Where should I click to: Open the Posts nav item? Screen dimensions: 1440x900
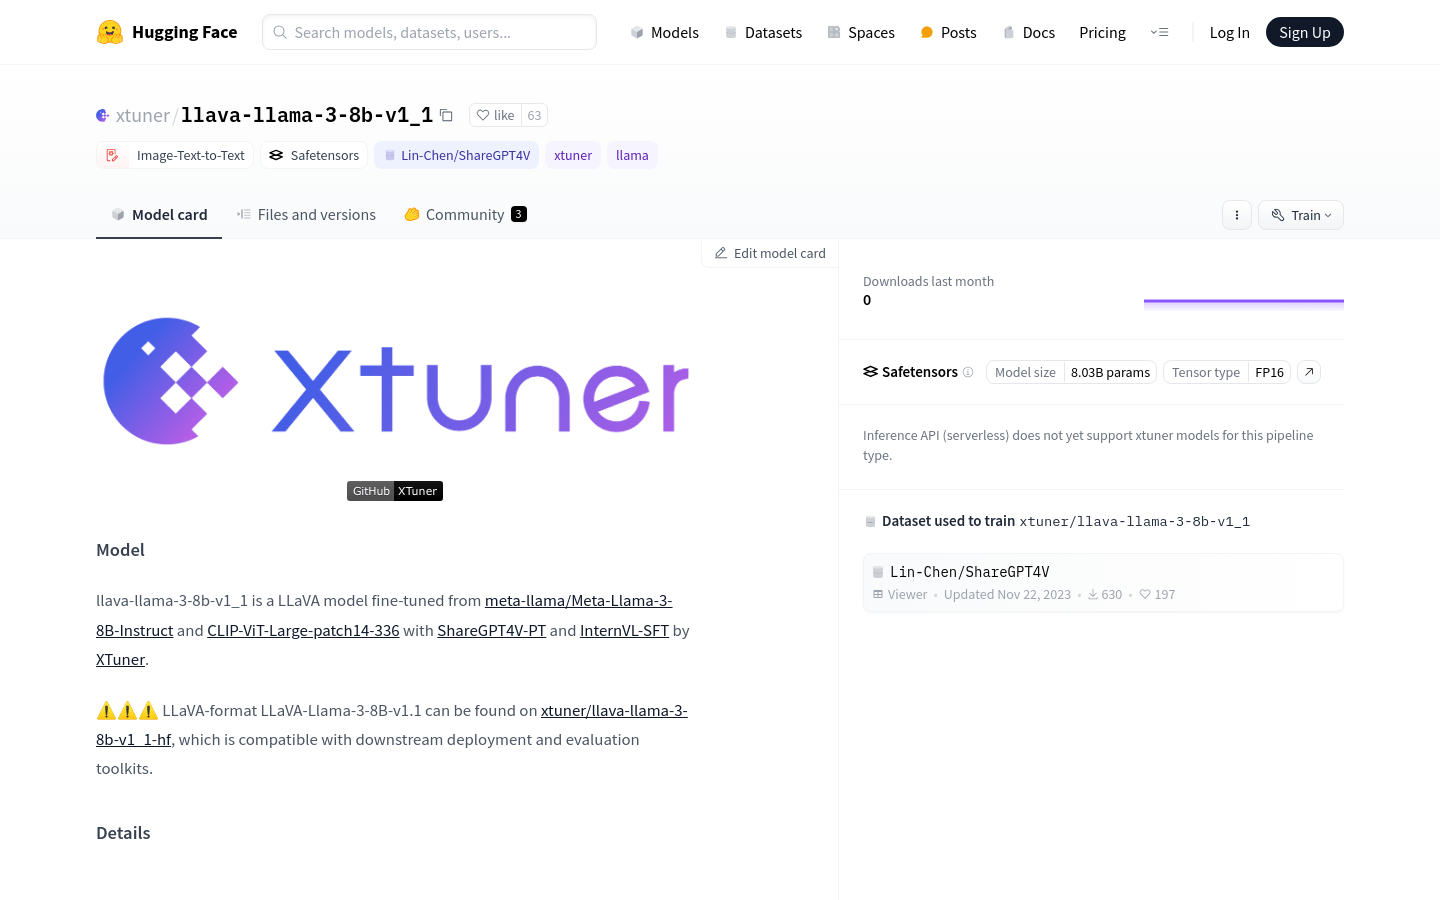pyautogui.click(x=948, y=32)
